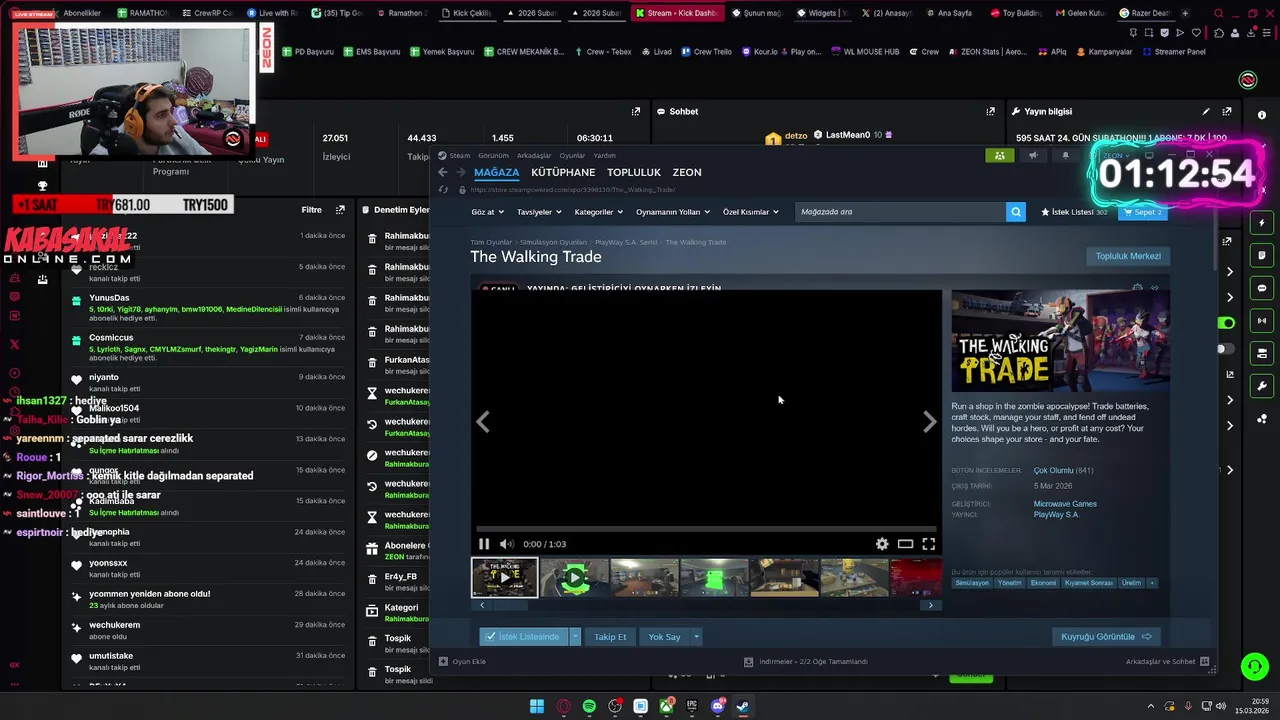Toggle theater mode in trailer player
Viewport: 1280px width, 720px height.
tap(905, 544)
